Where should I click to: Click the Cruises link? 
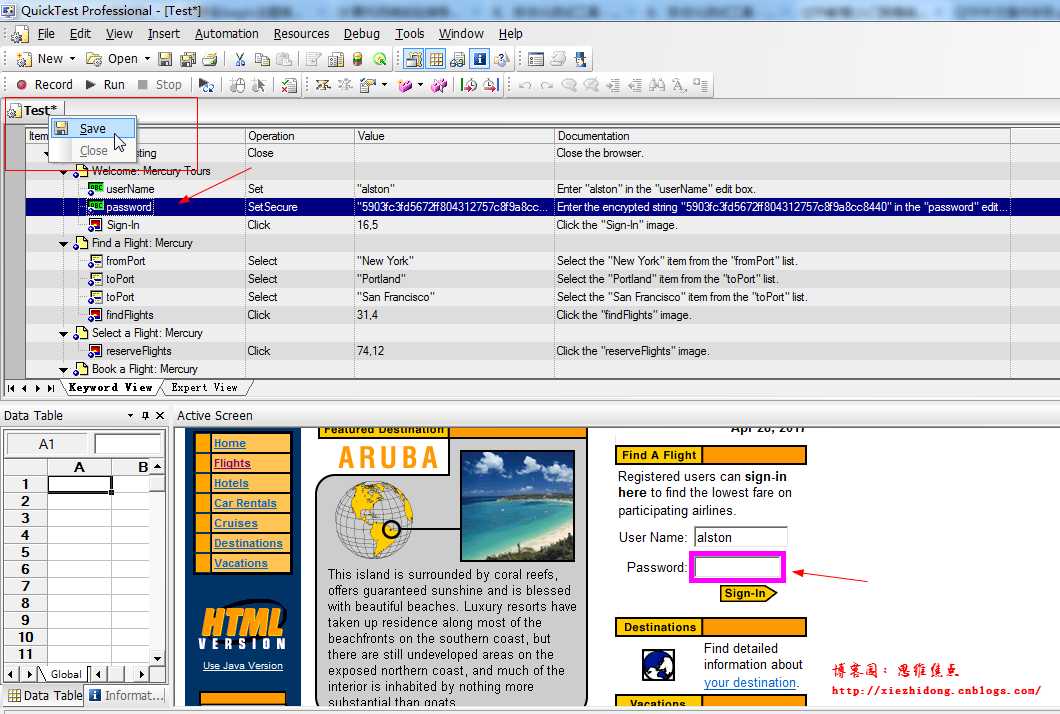(x=236, y=523)
